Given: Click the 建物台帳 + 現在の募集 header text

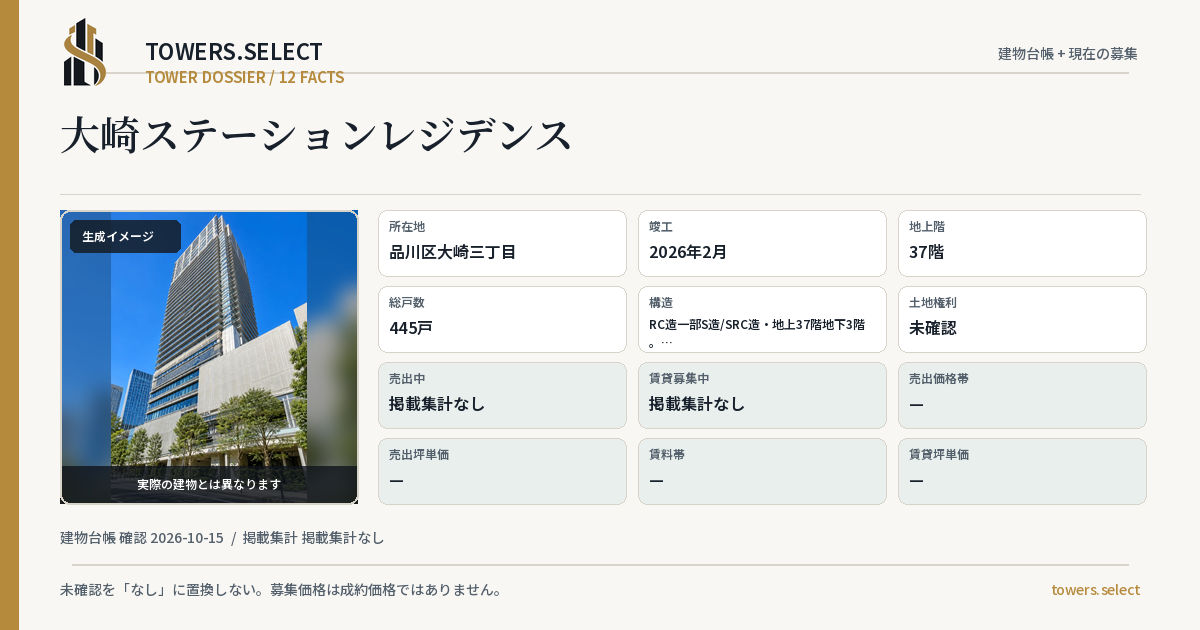Looking at the screenshot, I should (x=1068, y=53).
